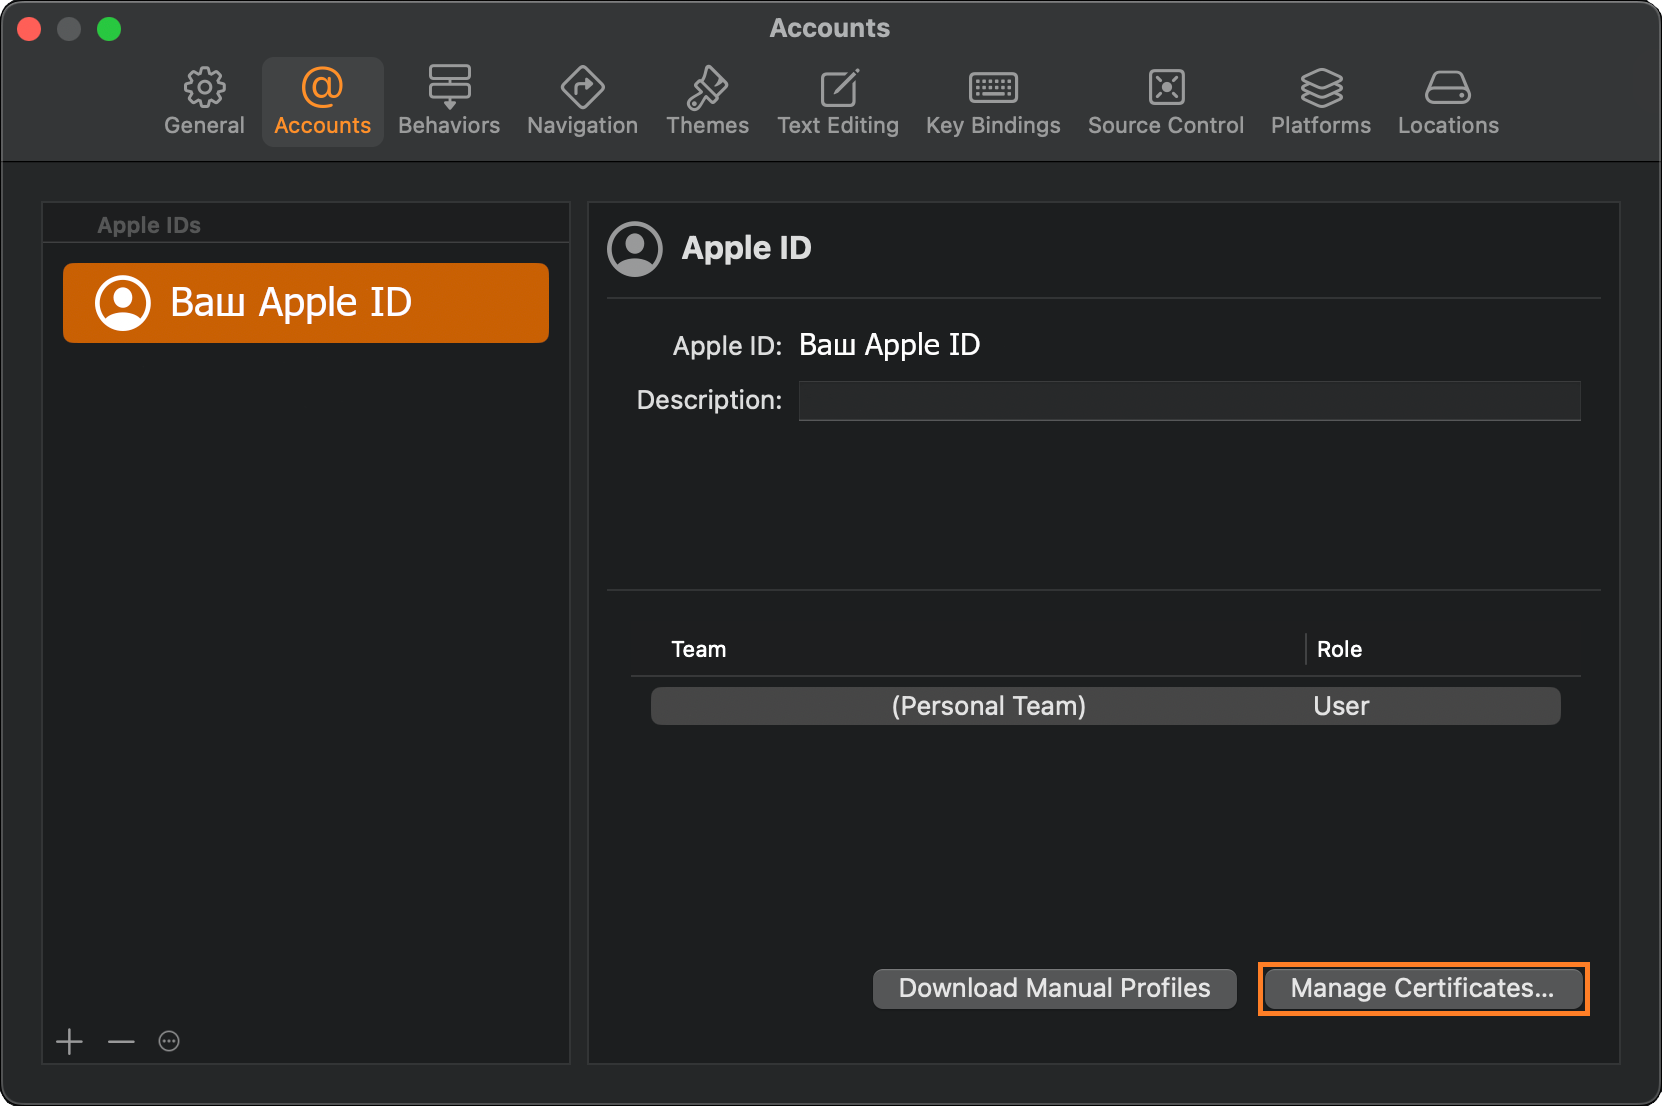Remove the account with the minus button
This screenshot has width=1662, height=1106.
tap(121, 1042)
